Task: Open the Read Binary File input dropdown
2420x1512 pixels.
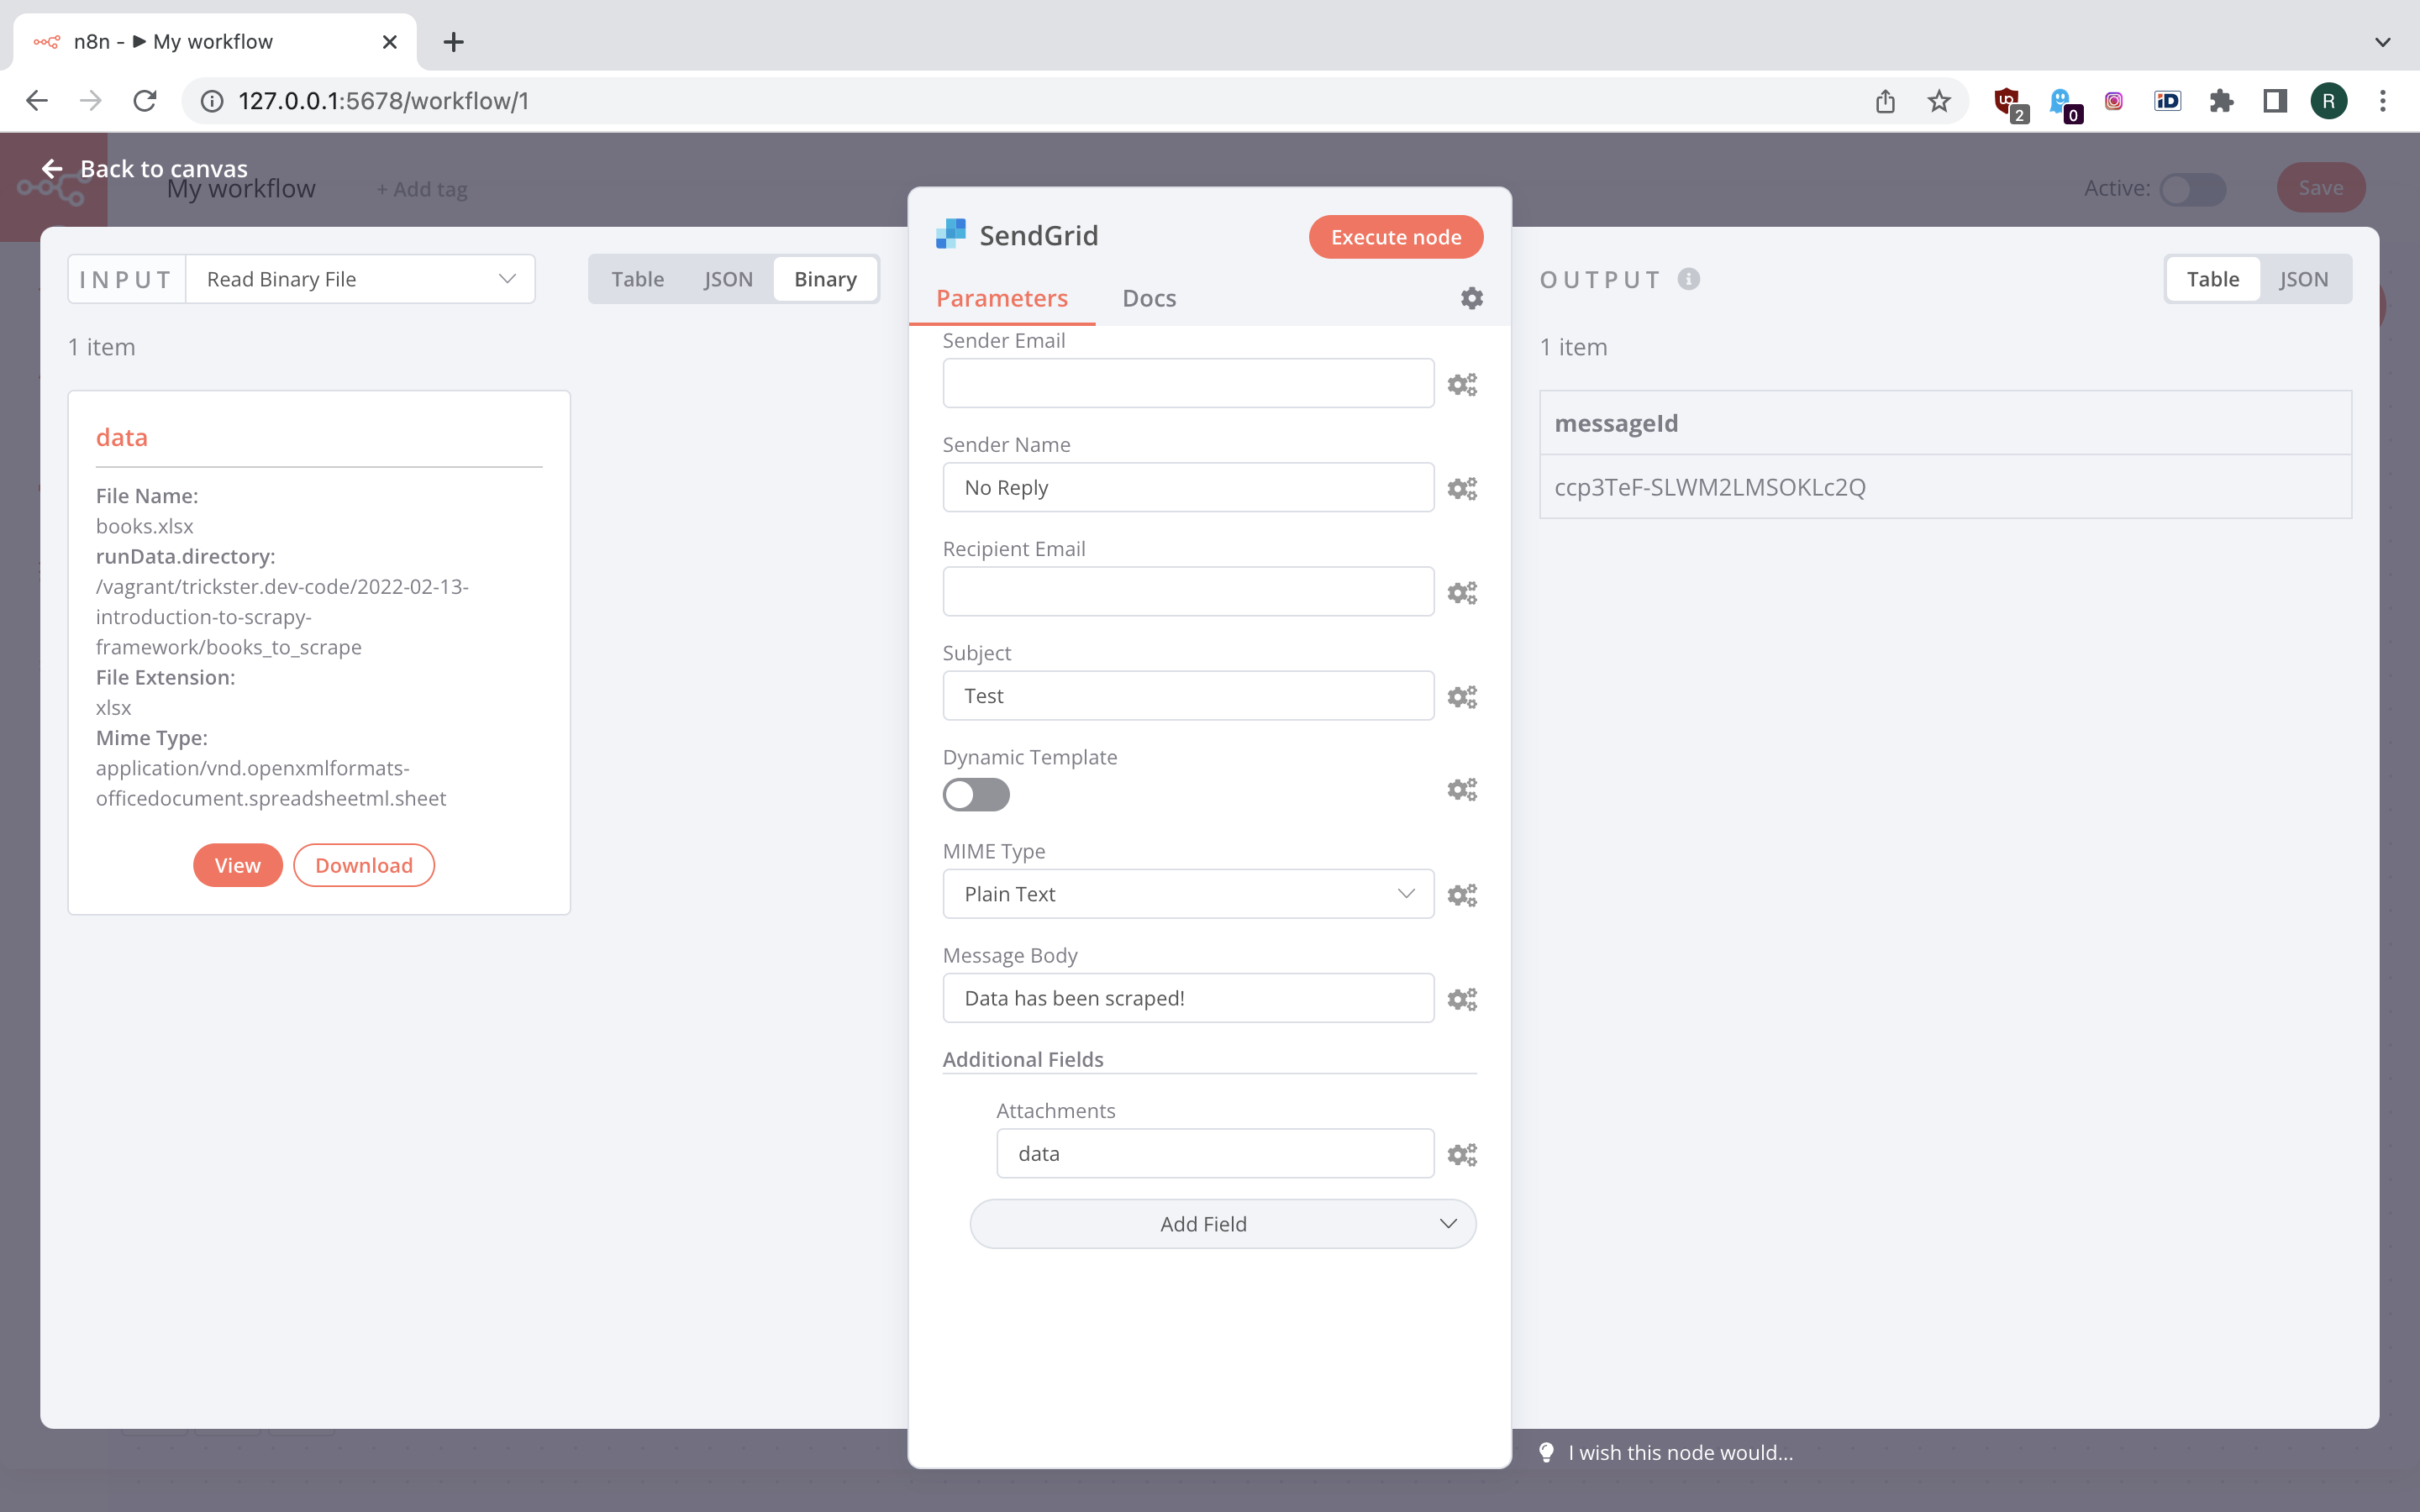Action: 360,279
